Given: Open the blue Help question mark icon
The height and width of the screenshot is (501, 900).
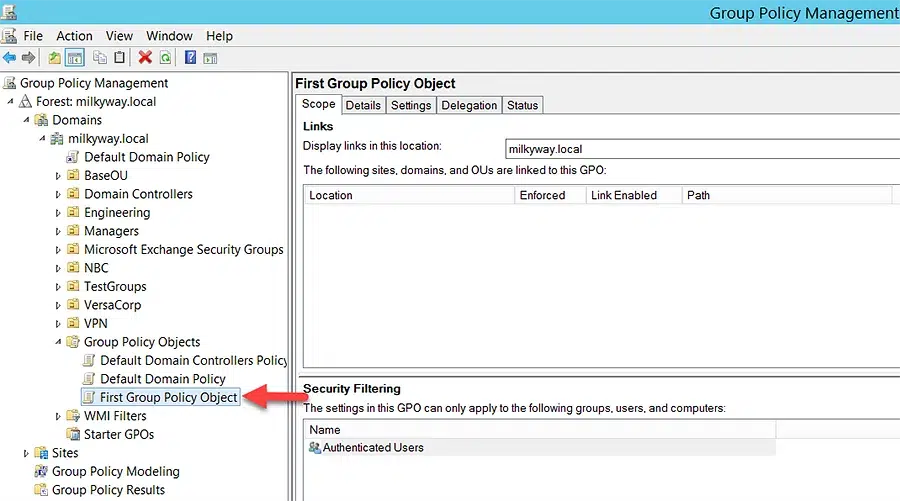Looking at the screenshot, I should [191, 57].
